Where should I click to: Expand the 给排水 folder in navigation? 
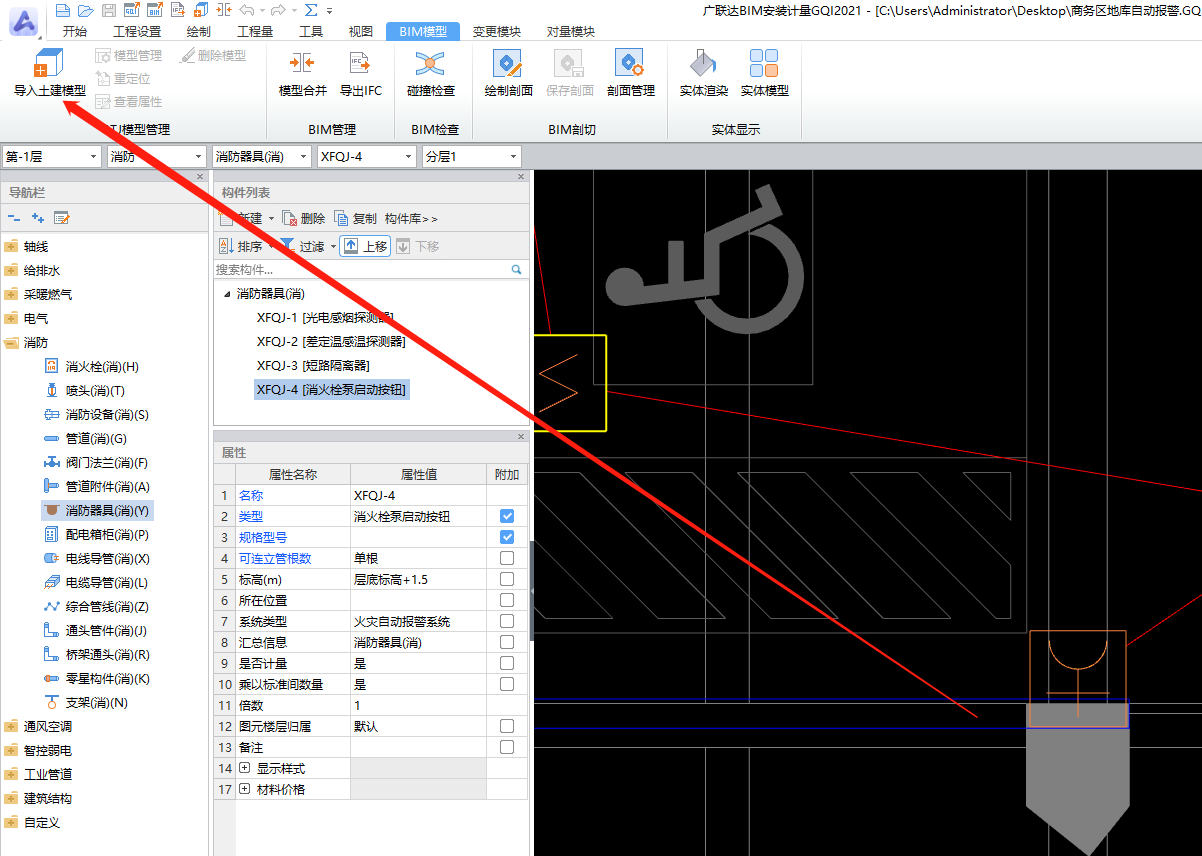tap(11, 270)
